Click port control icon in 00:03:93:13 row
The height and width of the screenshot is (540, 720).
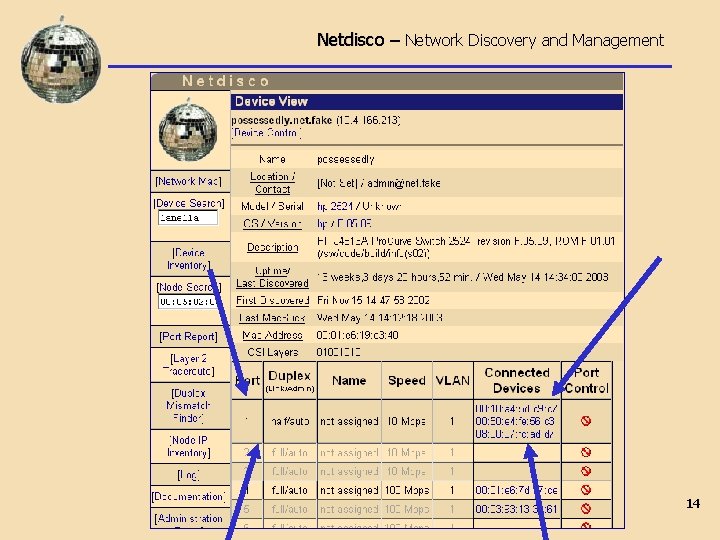point(585,509)
